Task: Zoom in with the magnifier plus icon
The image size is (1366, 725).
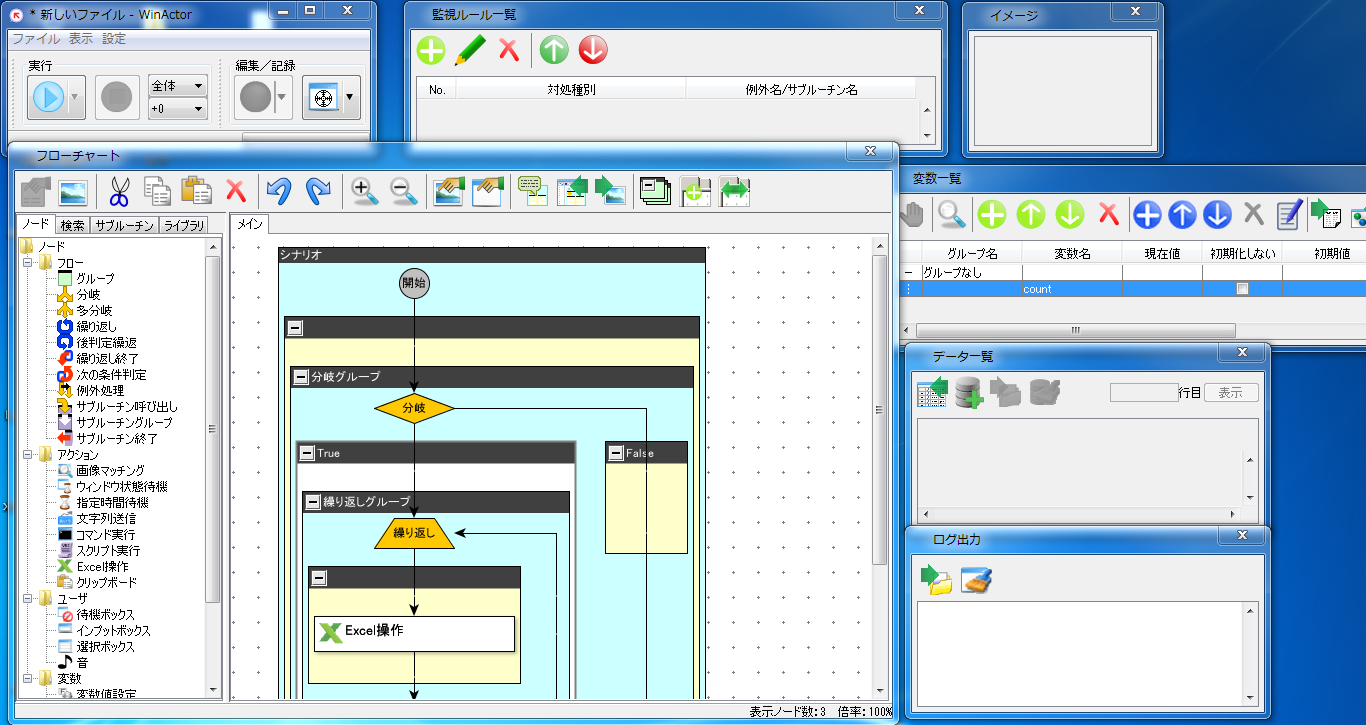Action: point(365,190)
